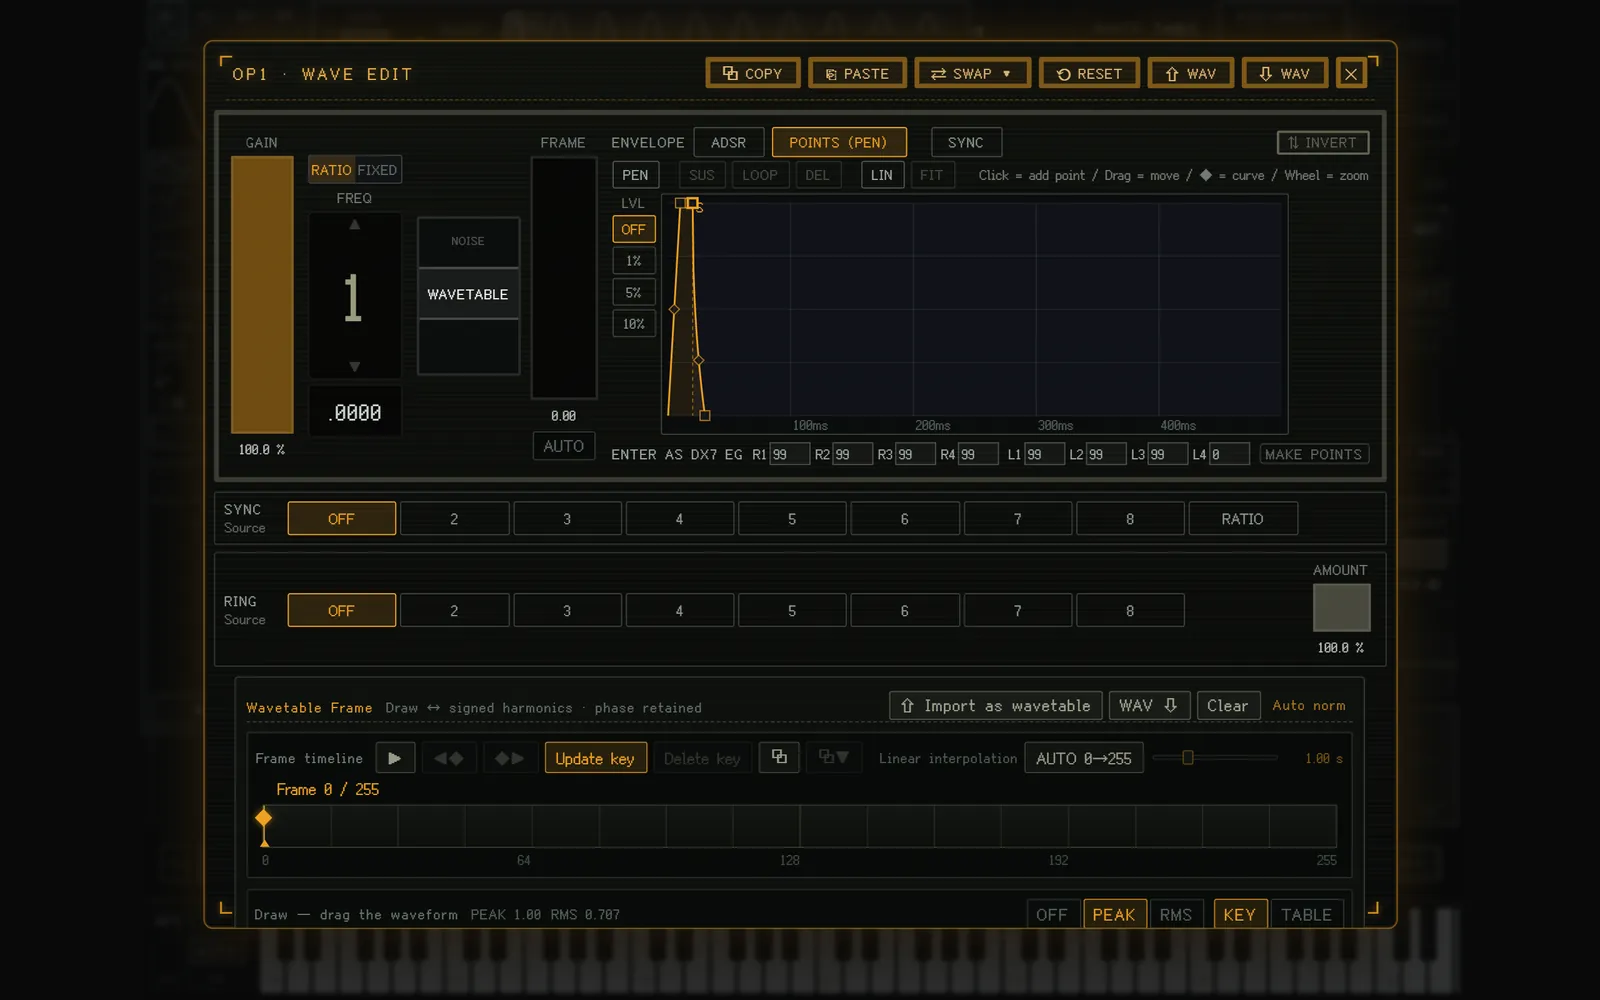1600x1000 pixels.
Task: Toggle Auto norm option
Action: coord(1308,706)
